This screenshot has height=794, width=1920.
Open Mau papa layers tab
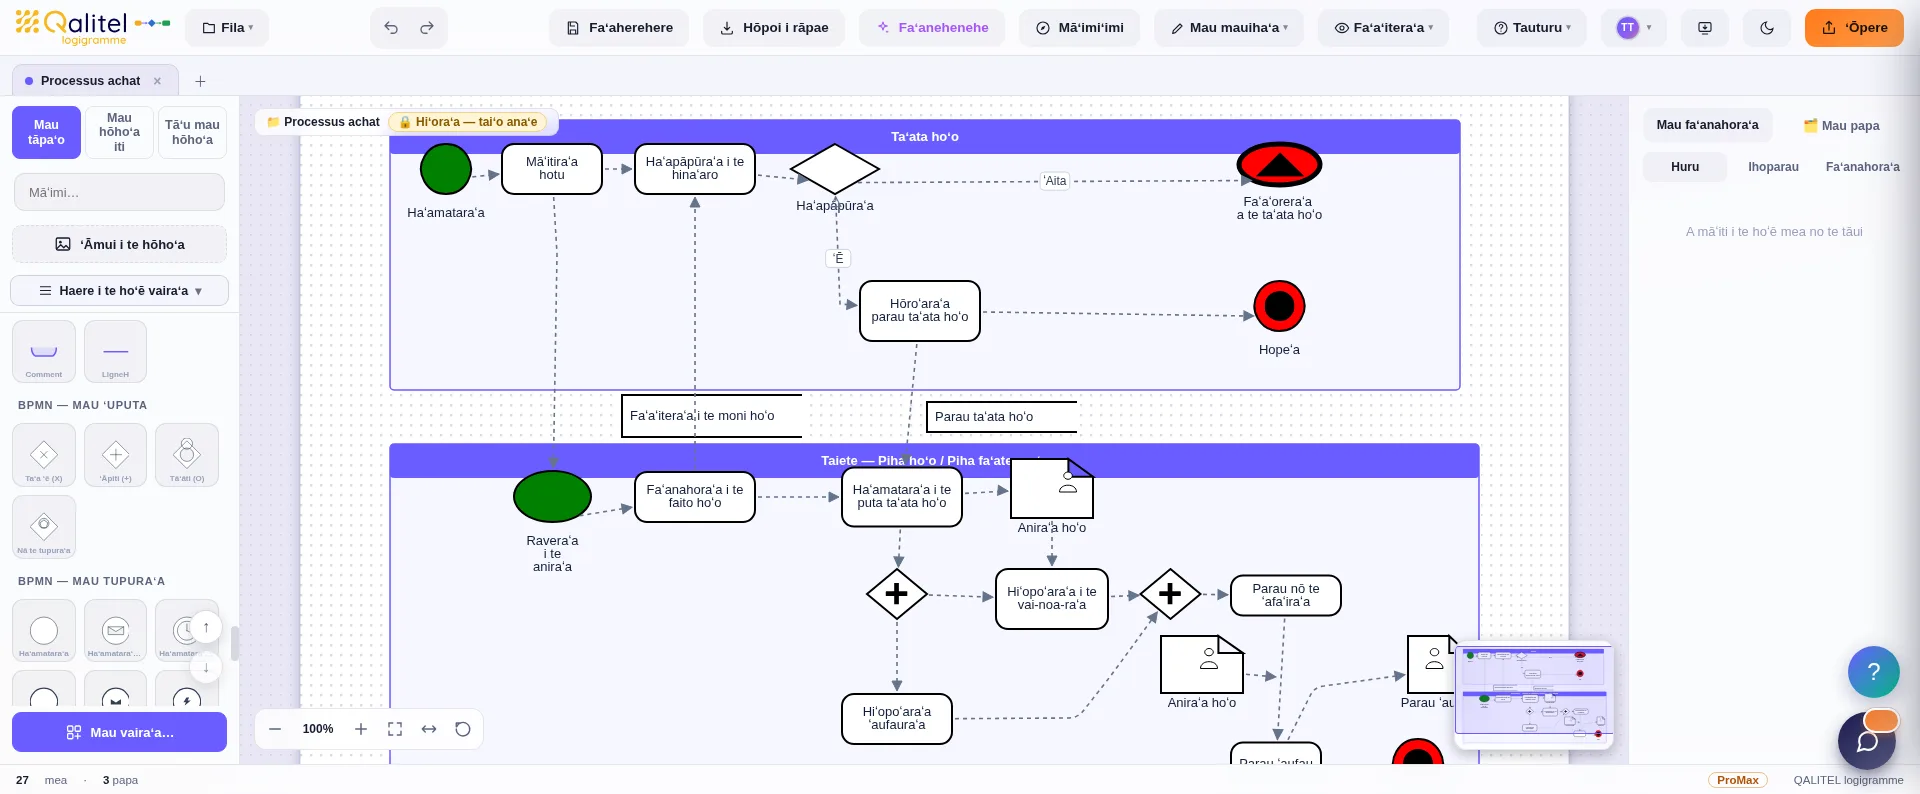pyautogui.click(x=1841, y=125)
